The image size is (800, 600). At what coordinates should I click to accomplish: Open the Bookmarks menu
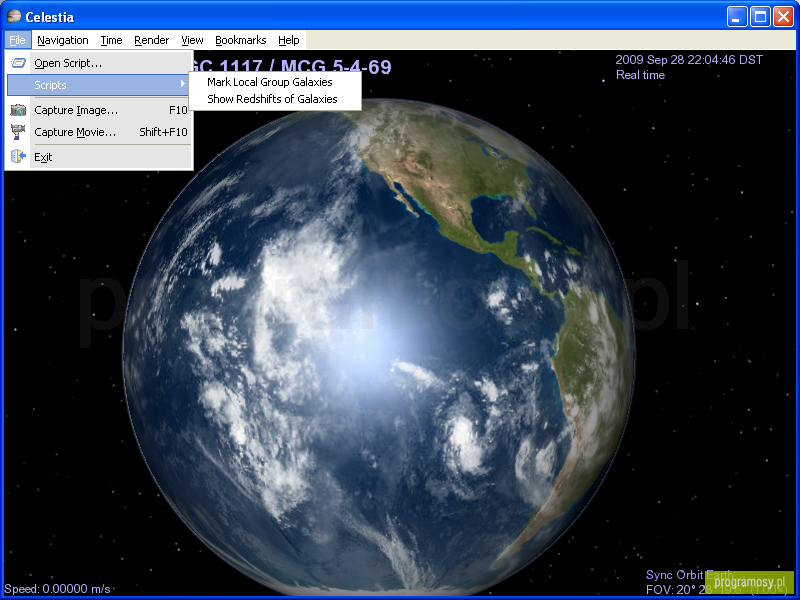[x=240, y=40]
